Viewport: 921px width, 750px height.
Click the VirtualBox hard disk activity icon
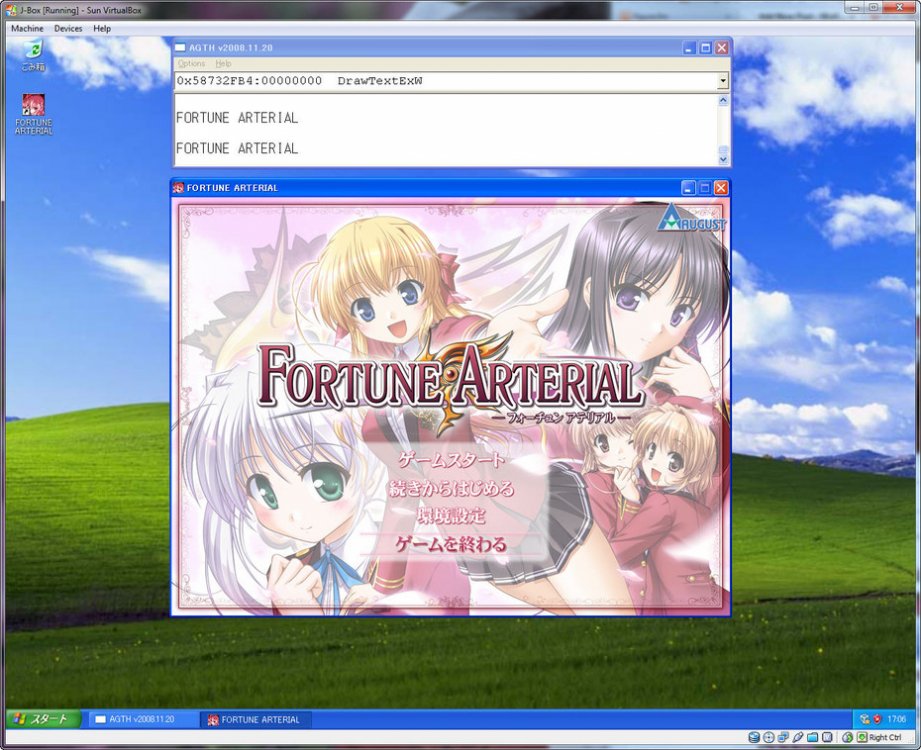click(753, 737)
